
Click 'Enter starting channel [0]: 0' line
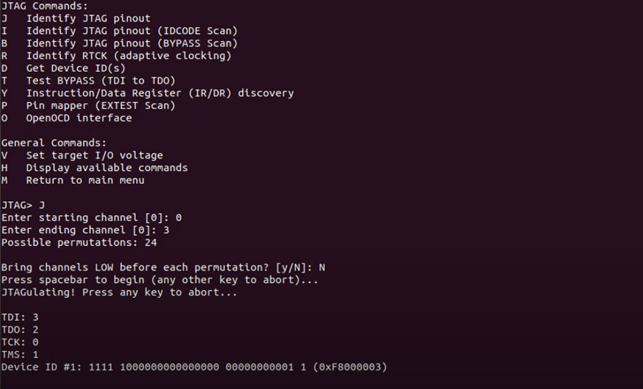pyautogui.click(x=91, y=218)
